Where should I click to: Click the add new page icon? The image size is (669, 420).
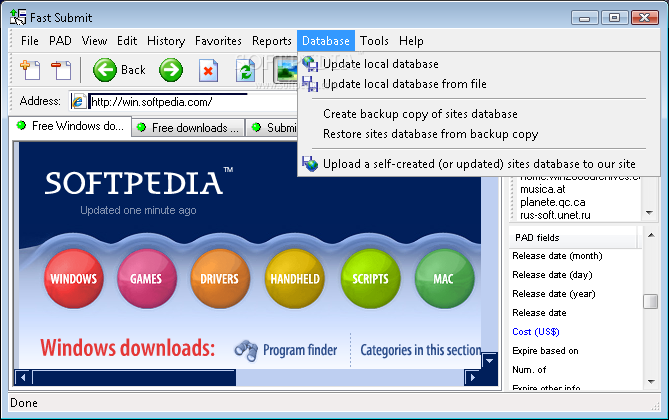click(x=30, y=70)
